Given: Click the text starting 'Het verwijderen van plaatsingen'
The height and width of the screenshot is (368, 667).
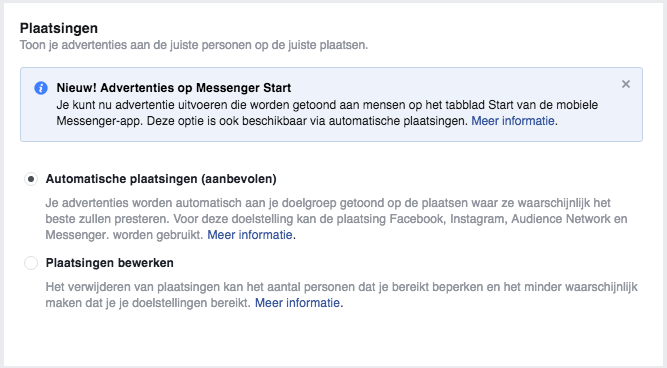Looking at the screenshot, I should point(342,295).
